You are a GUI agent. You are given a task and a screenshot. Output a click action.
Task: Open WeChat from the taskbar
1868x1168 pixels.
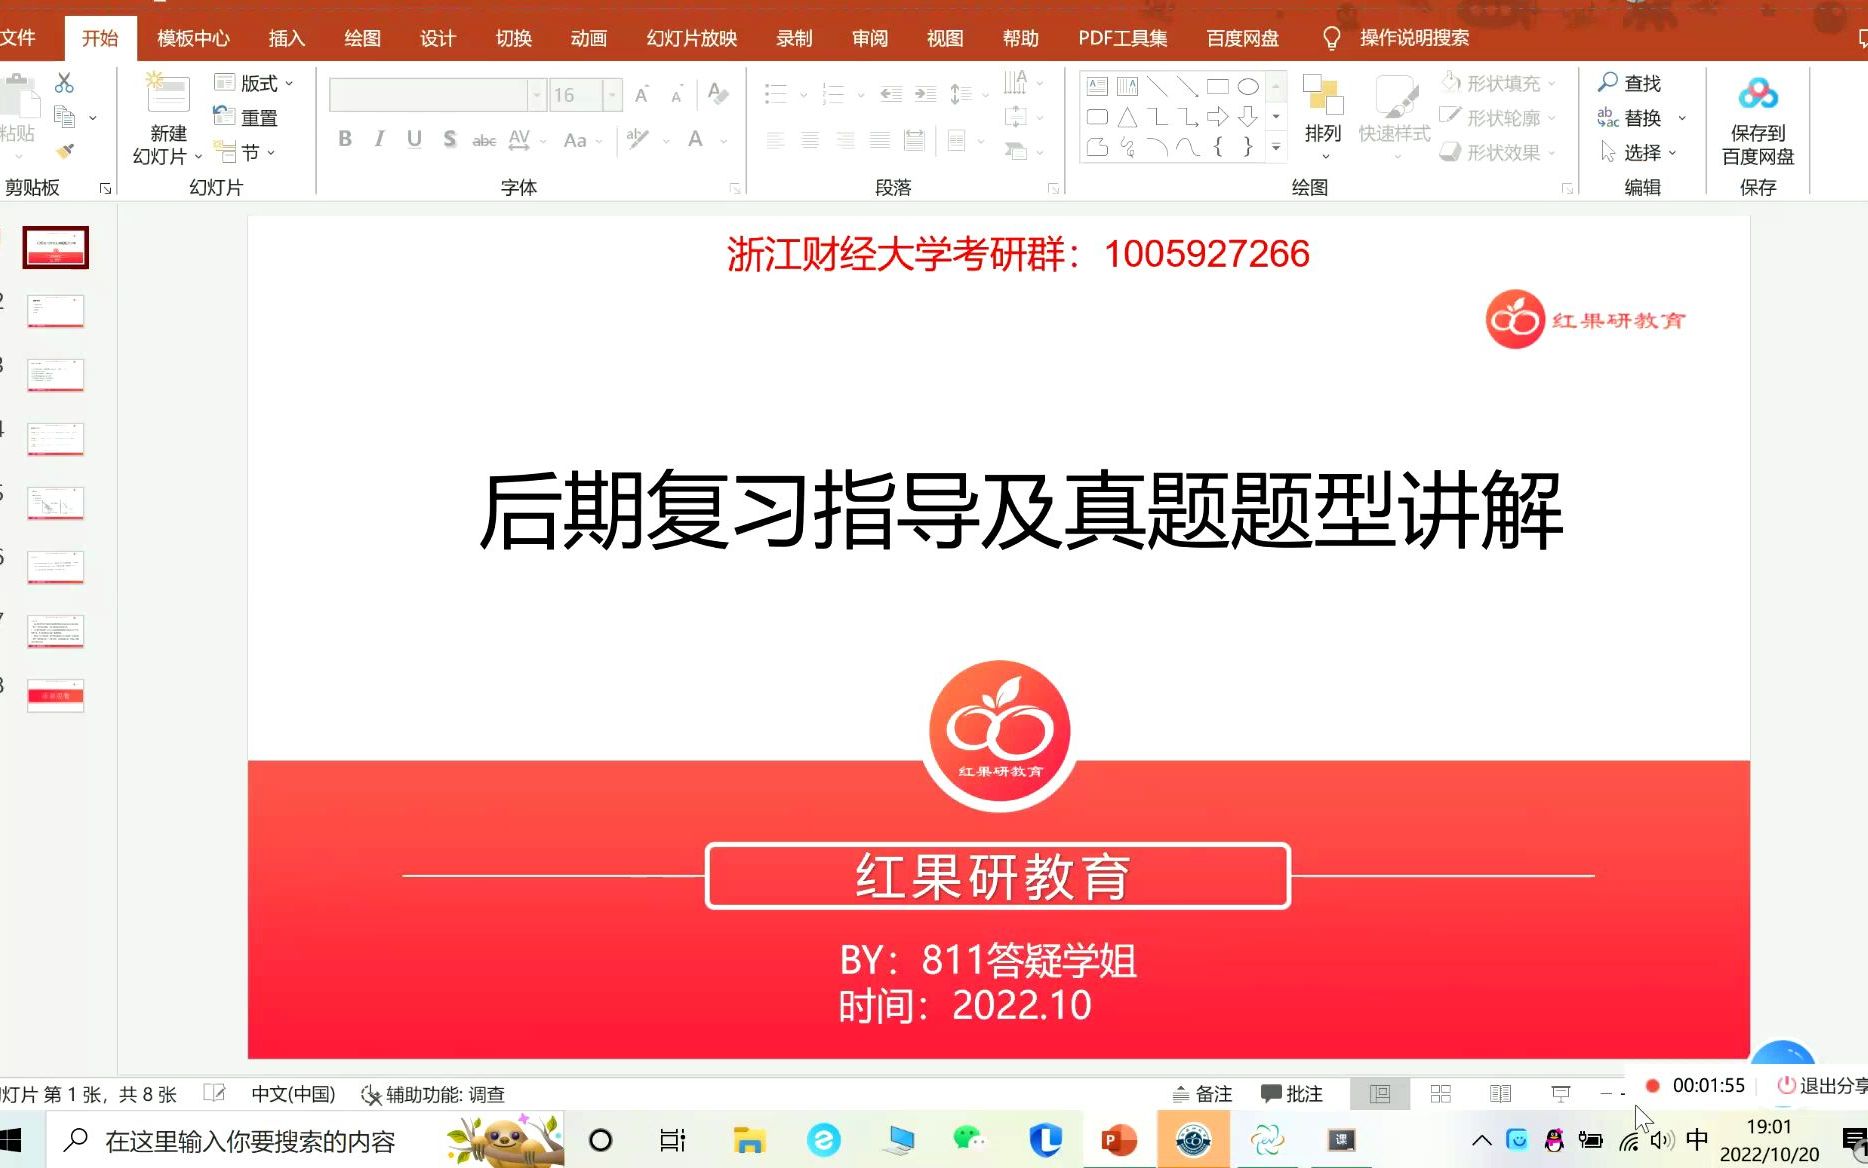968,1140
